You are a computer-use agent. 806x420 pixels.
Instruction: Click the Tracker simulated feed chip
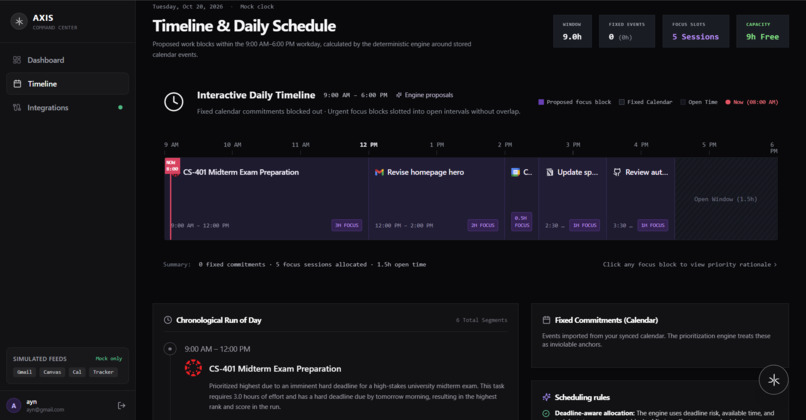click(x=103, y=372)
